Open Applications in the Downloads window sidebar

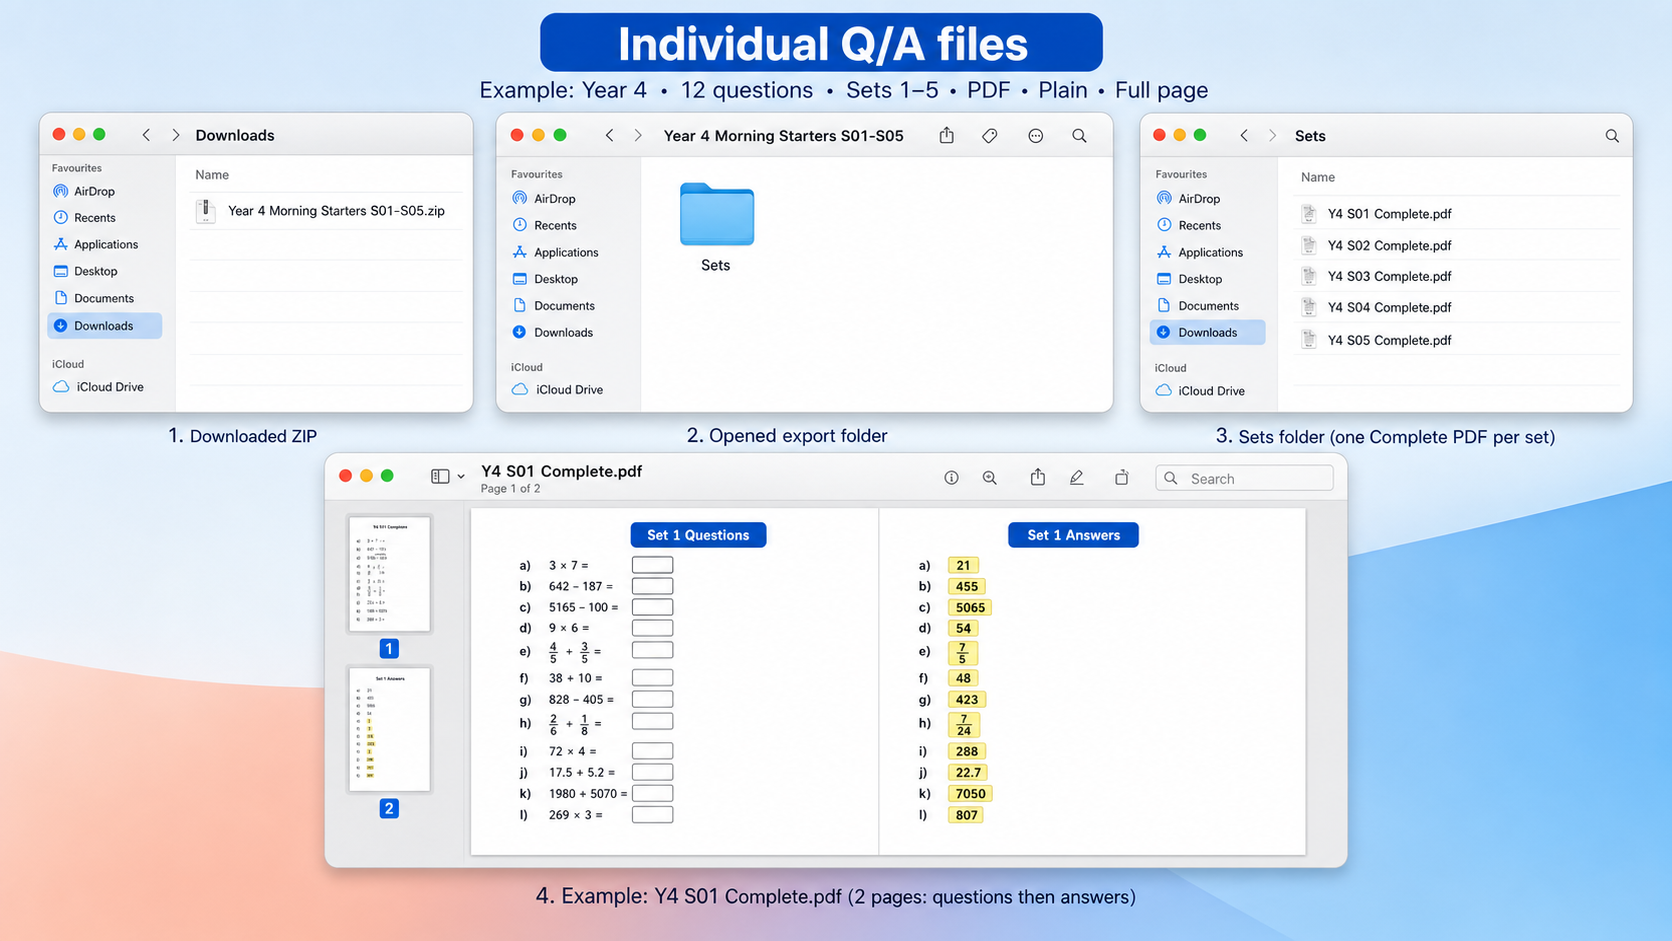click(x=95, y=244)
